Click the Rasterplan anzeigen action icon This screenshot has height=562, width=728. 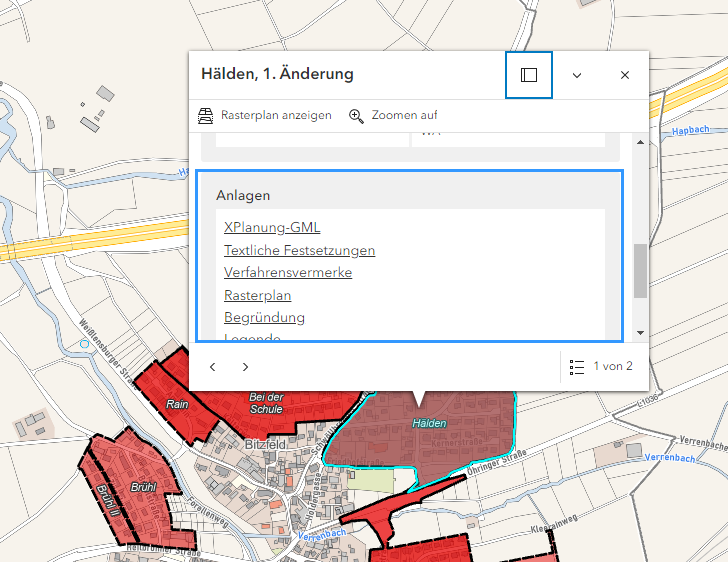click(205, 115)
